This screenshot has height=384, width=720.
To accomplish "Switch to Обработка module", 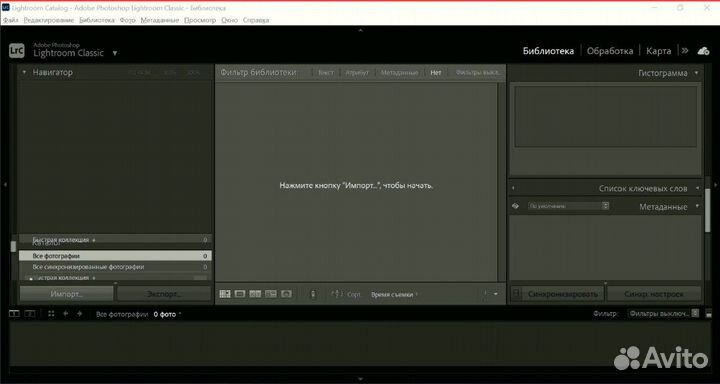I will (x=610, y=51).
